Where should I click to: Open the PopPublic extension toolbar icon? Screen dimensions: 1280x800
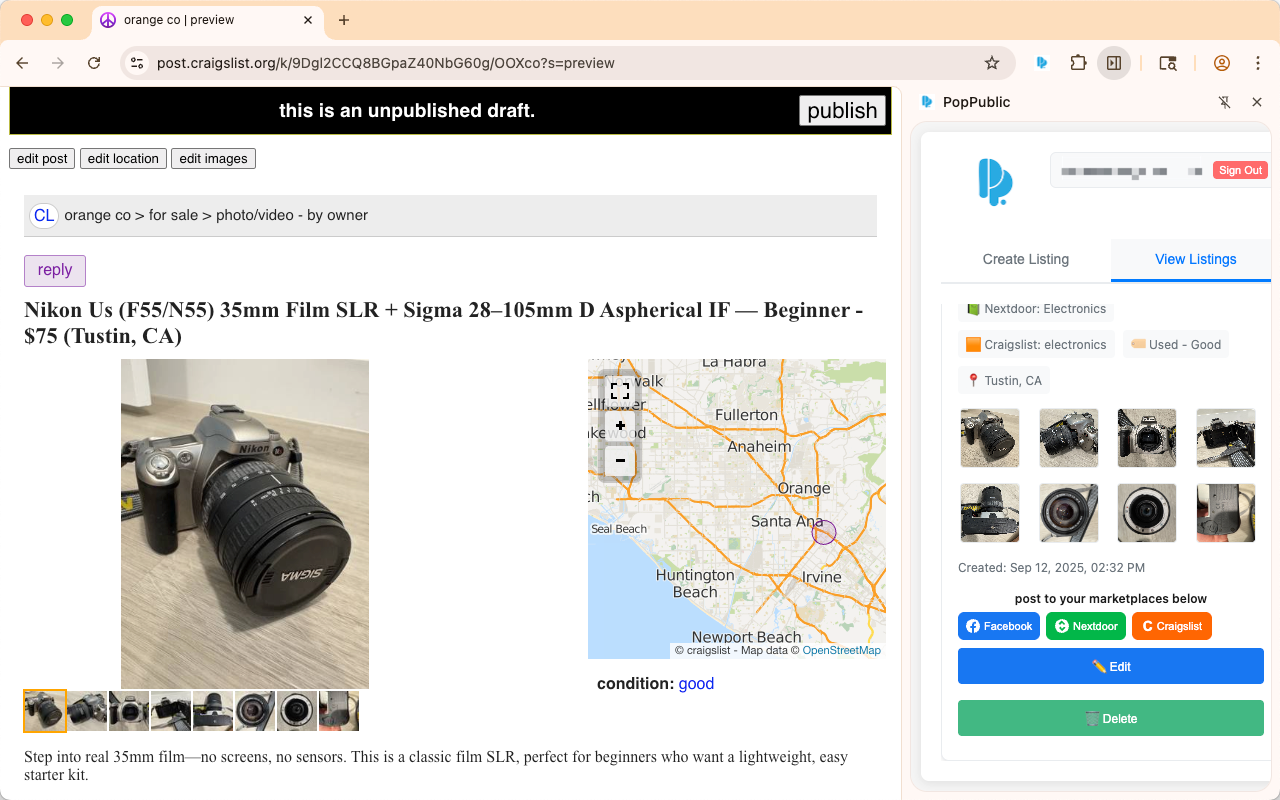coord(1042,63)
